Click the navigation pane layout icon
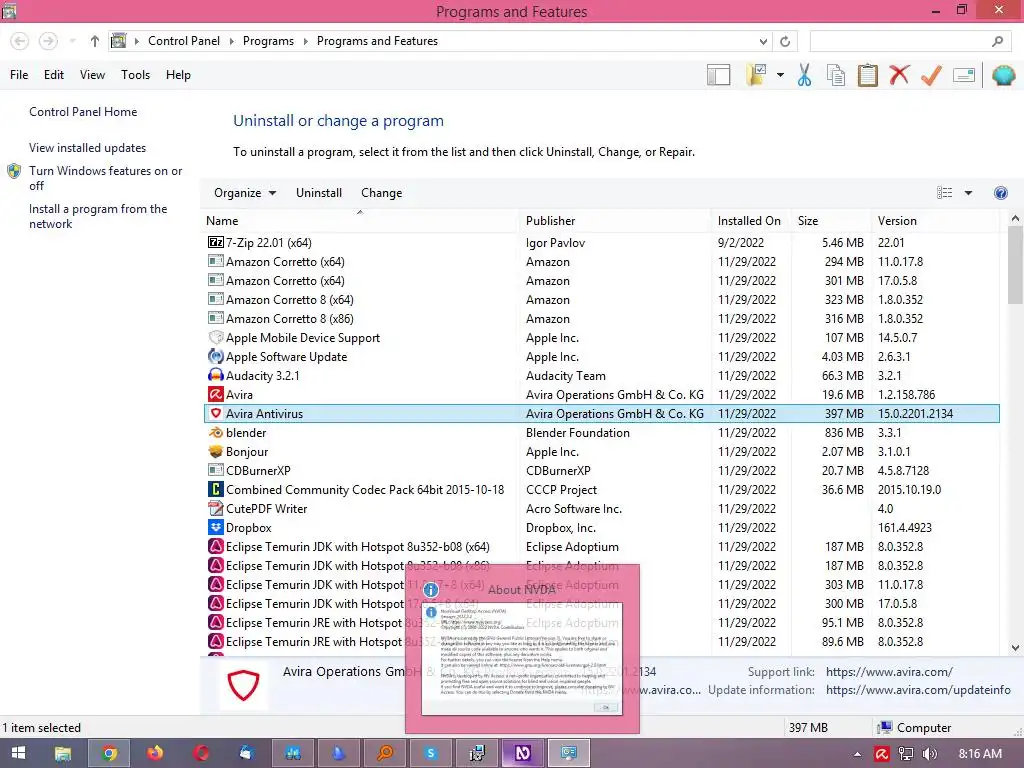Screen dimensions: 1024x768 pos(718,75)
